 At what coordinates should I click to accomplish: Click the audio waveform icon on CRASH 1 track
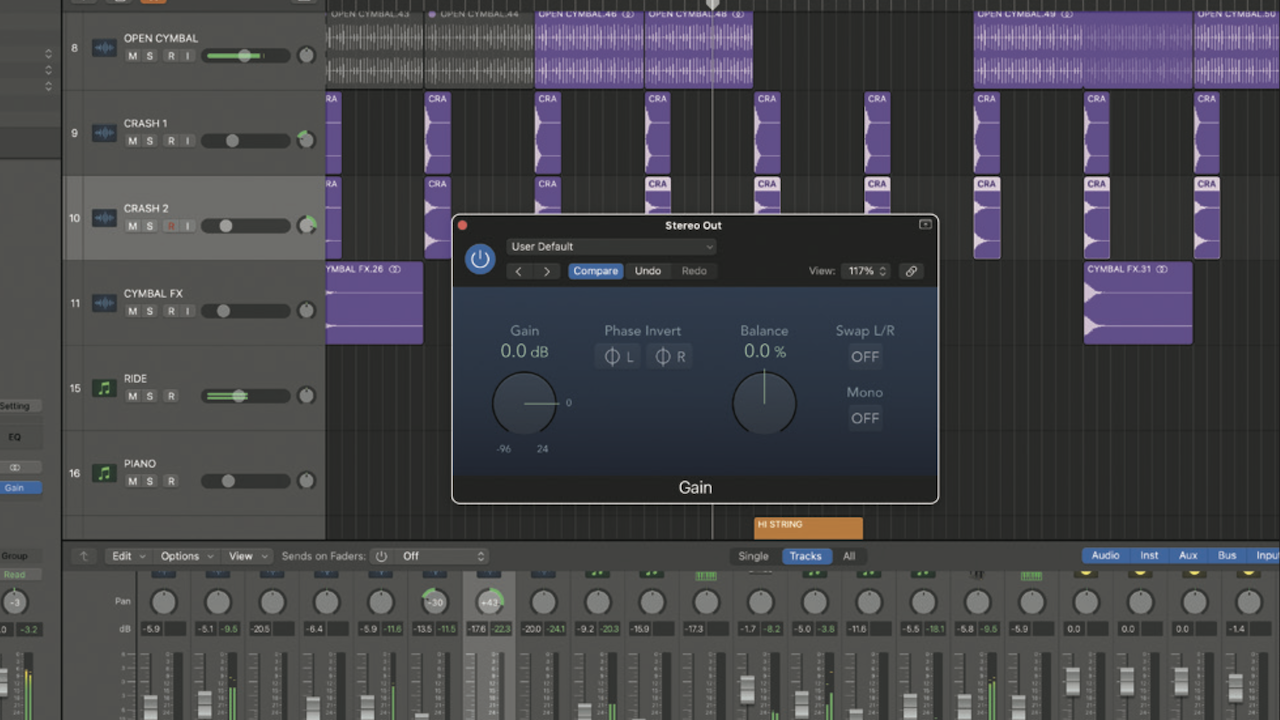[x=104, y=132]
